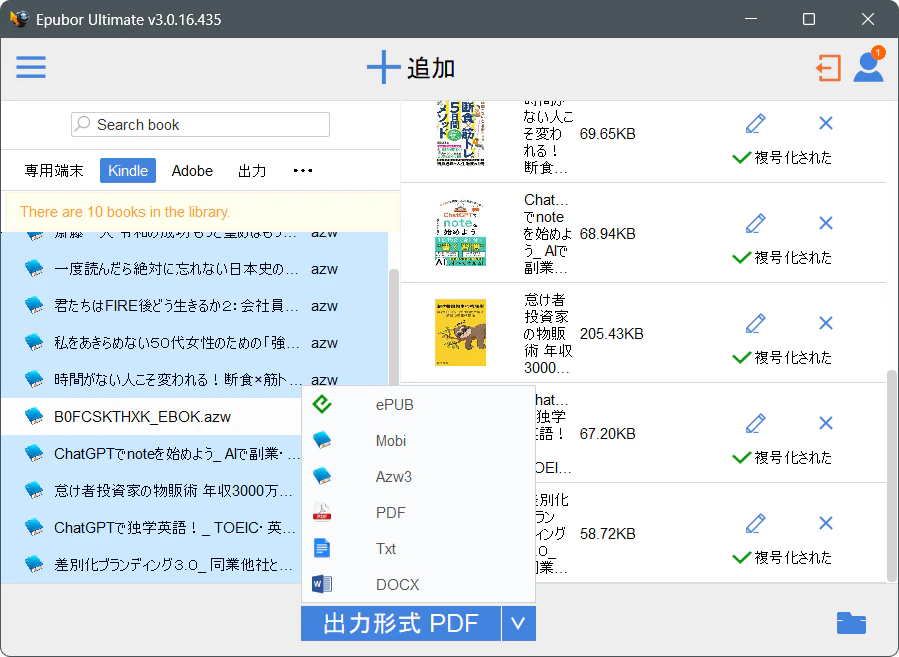Click the Txt document icon
899x657 pixels.
pos(322,548)
